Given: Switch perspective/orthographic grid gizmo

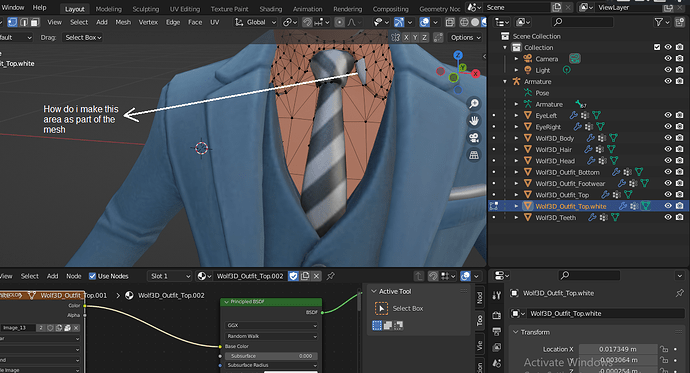Looking at the screenshot, I should click(474, 155).
